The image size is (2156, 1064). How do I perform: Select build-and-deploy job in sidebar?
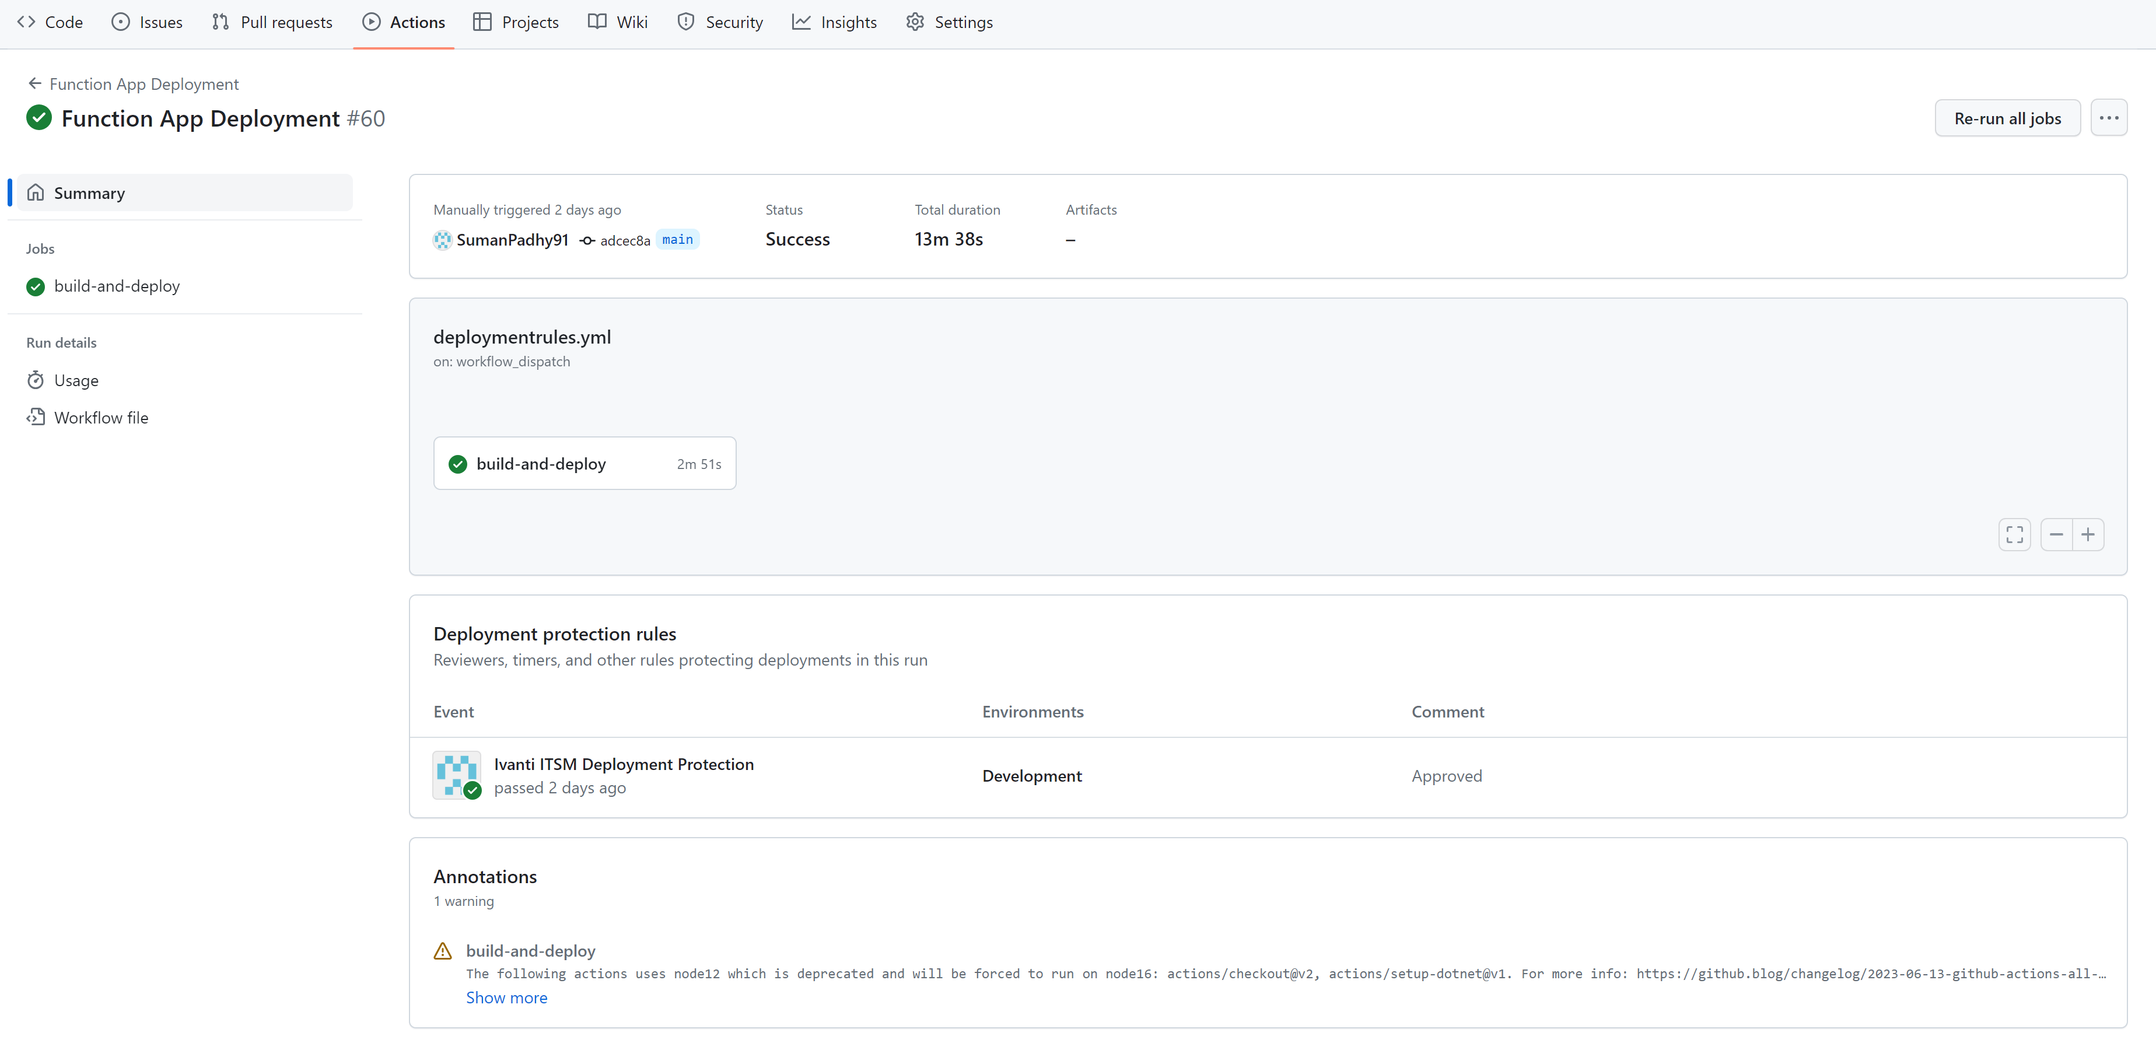(x=116, y=286)
